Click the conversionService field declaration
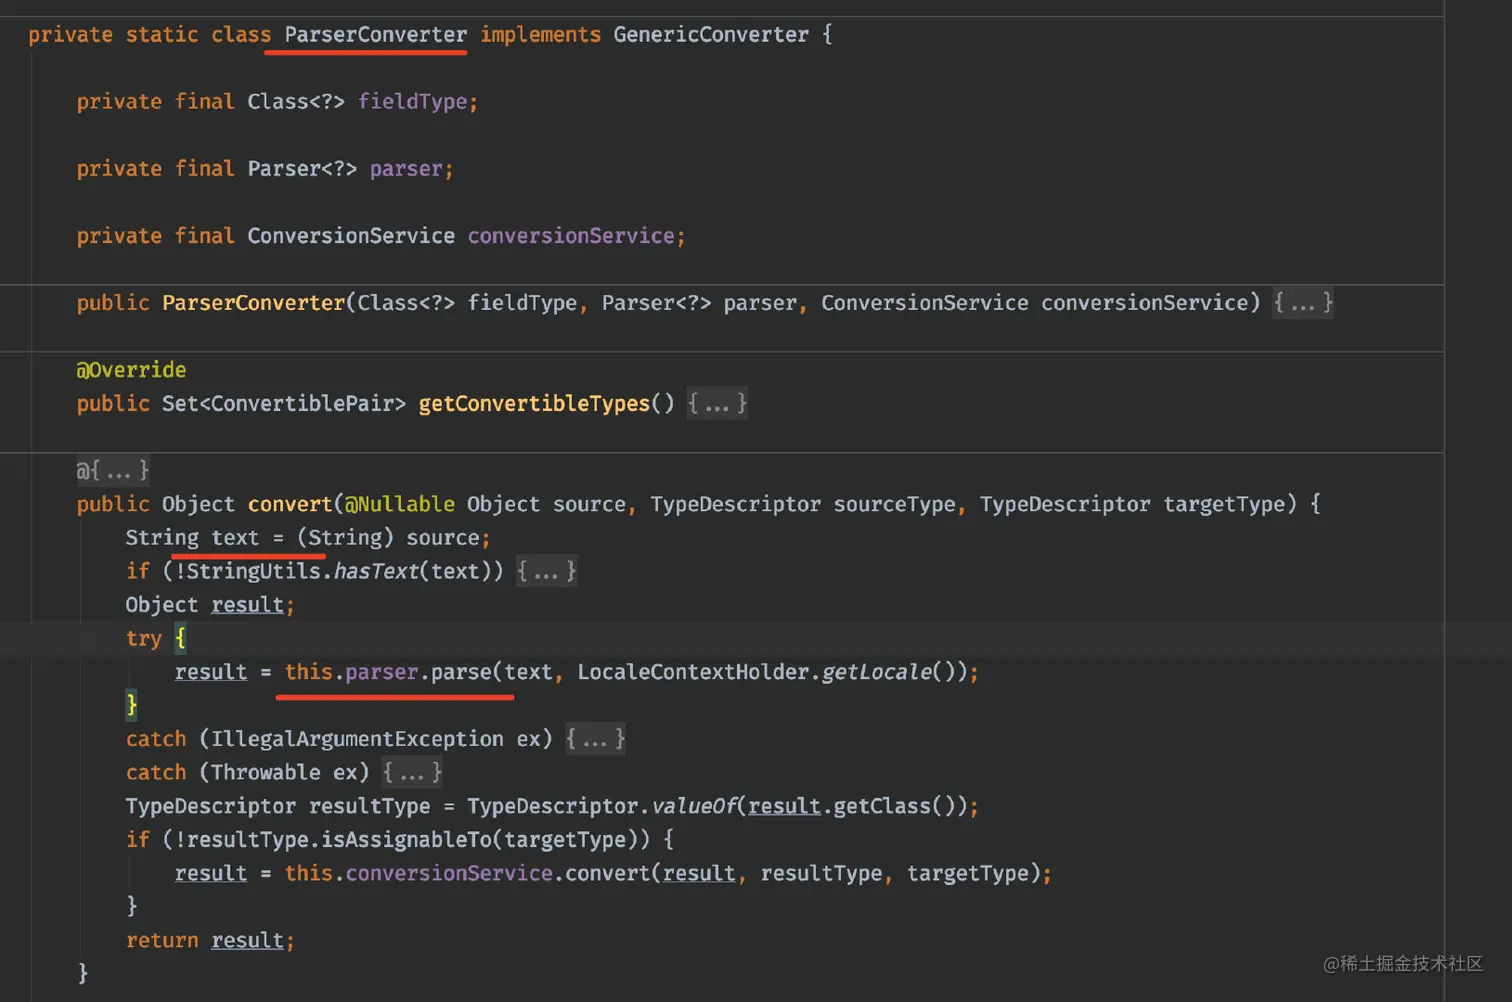Image resolution: width=1512 pixels, height=1002 pixels. point(571,236)
